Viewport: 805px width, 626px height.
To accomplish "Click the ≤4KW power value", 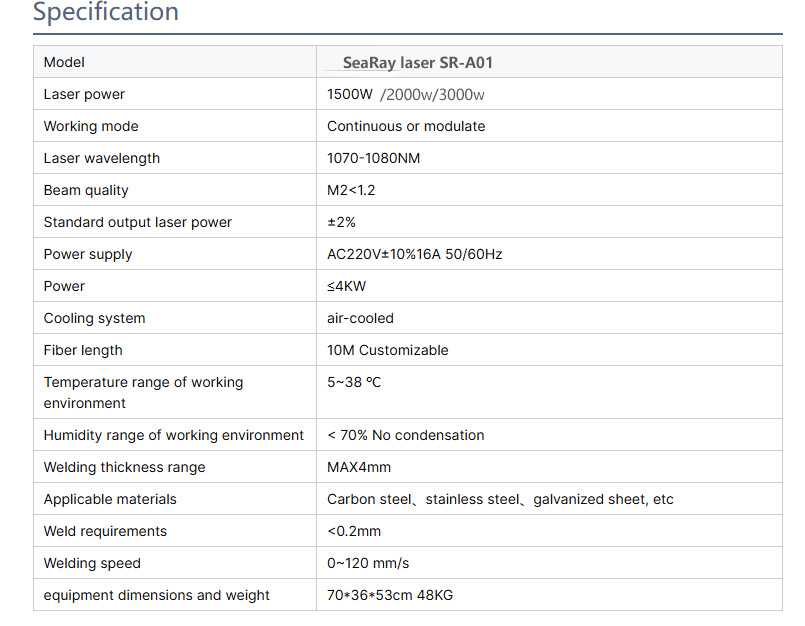I will tap(347, 287).
